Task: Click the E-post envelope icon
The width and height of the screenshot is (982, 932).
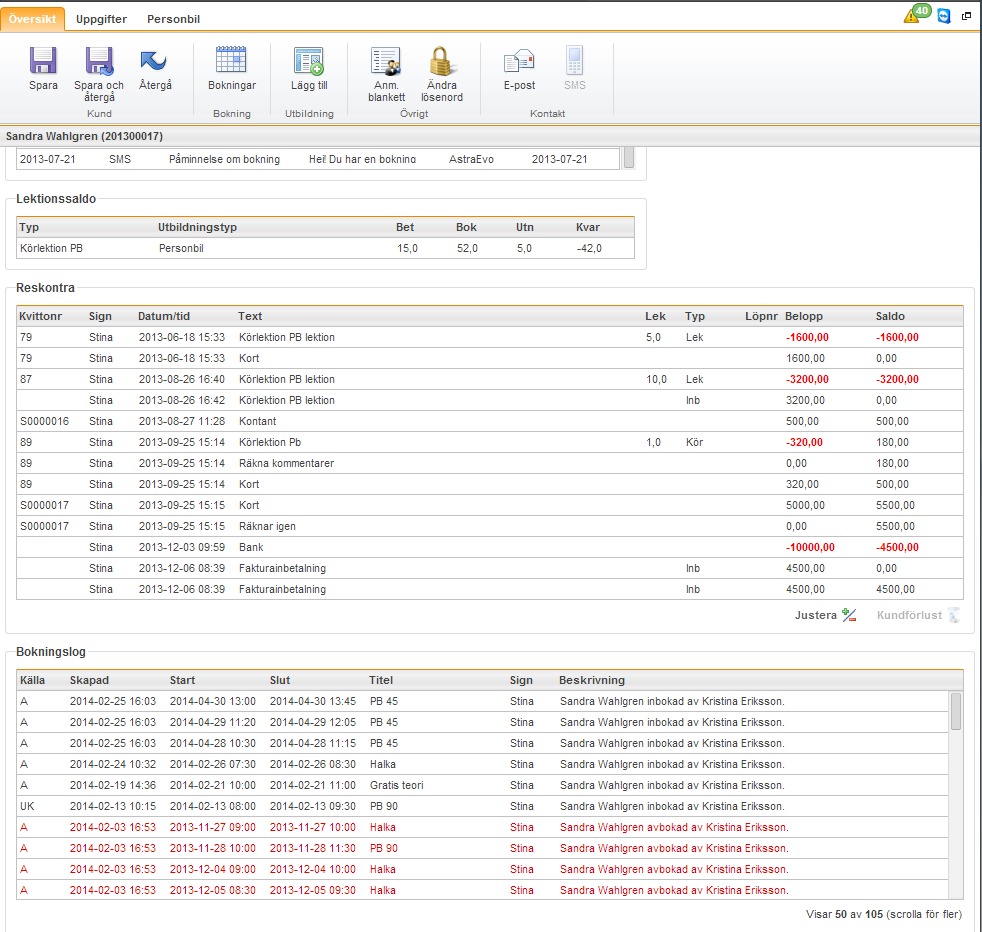Action: point(519,61)
